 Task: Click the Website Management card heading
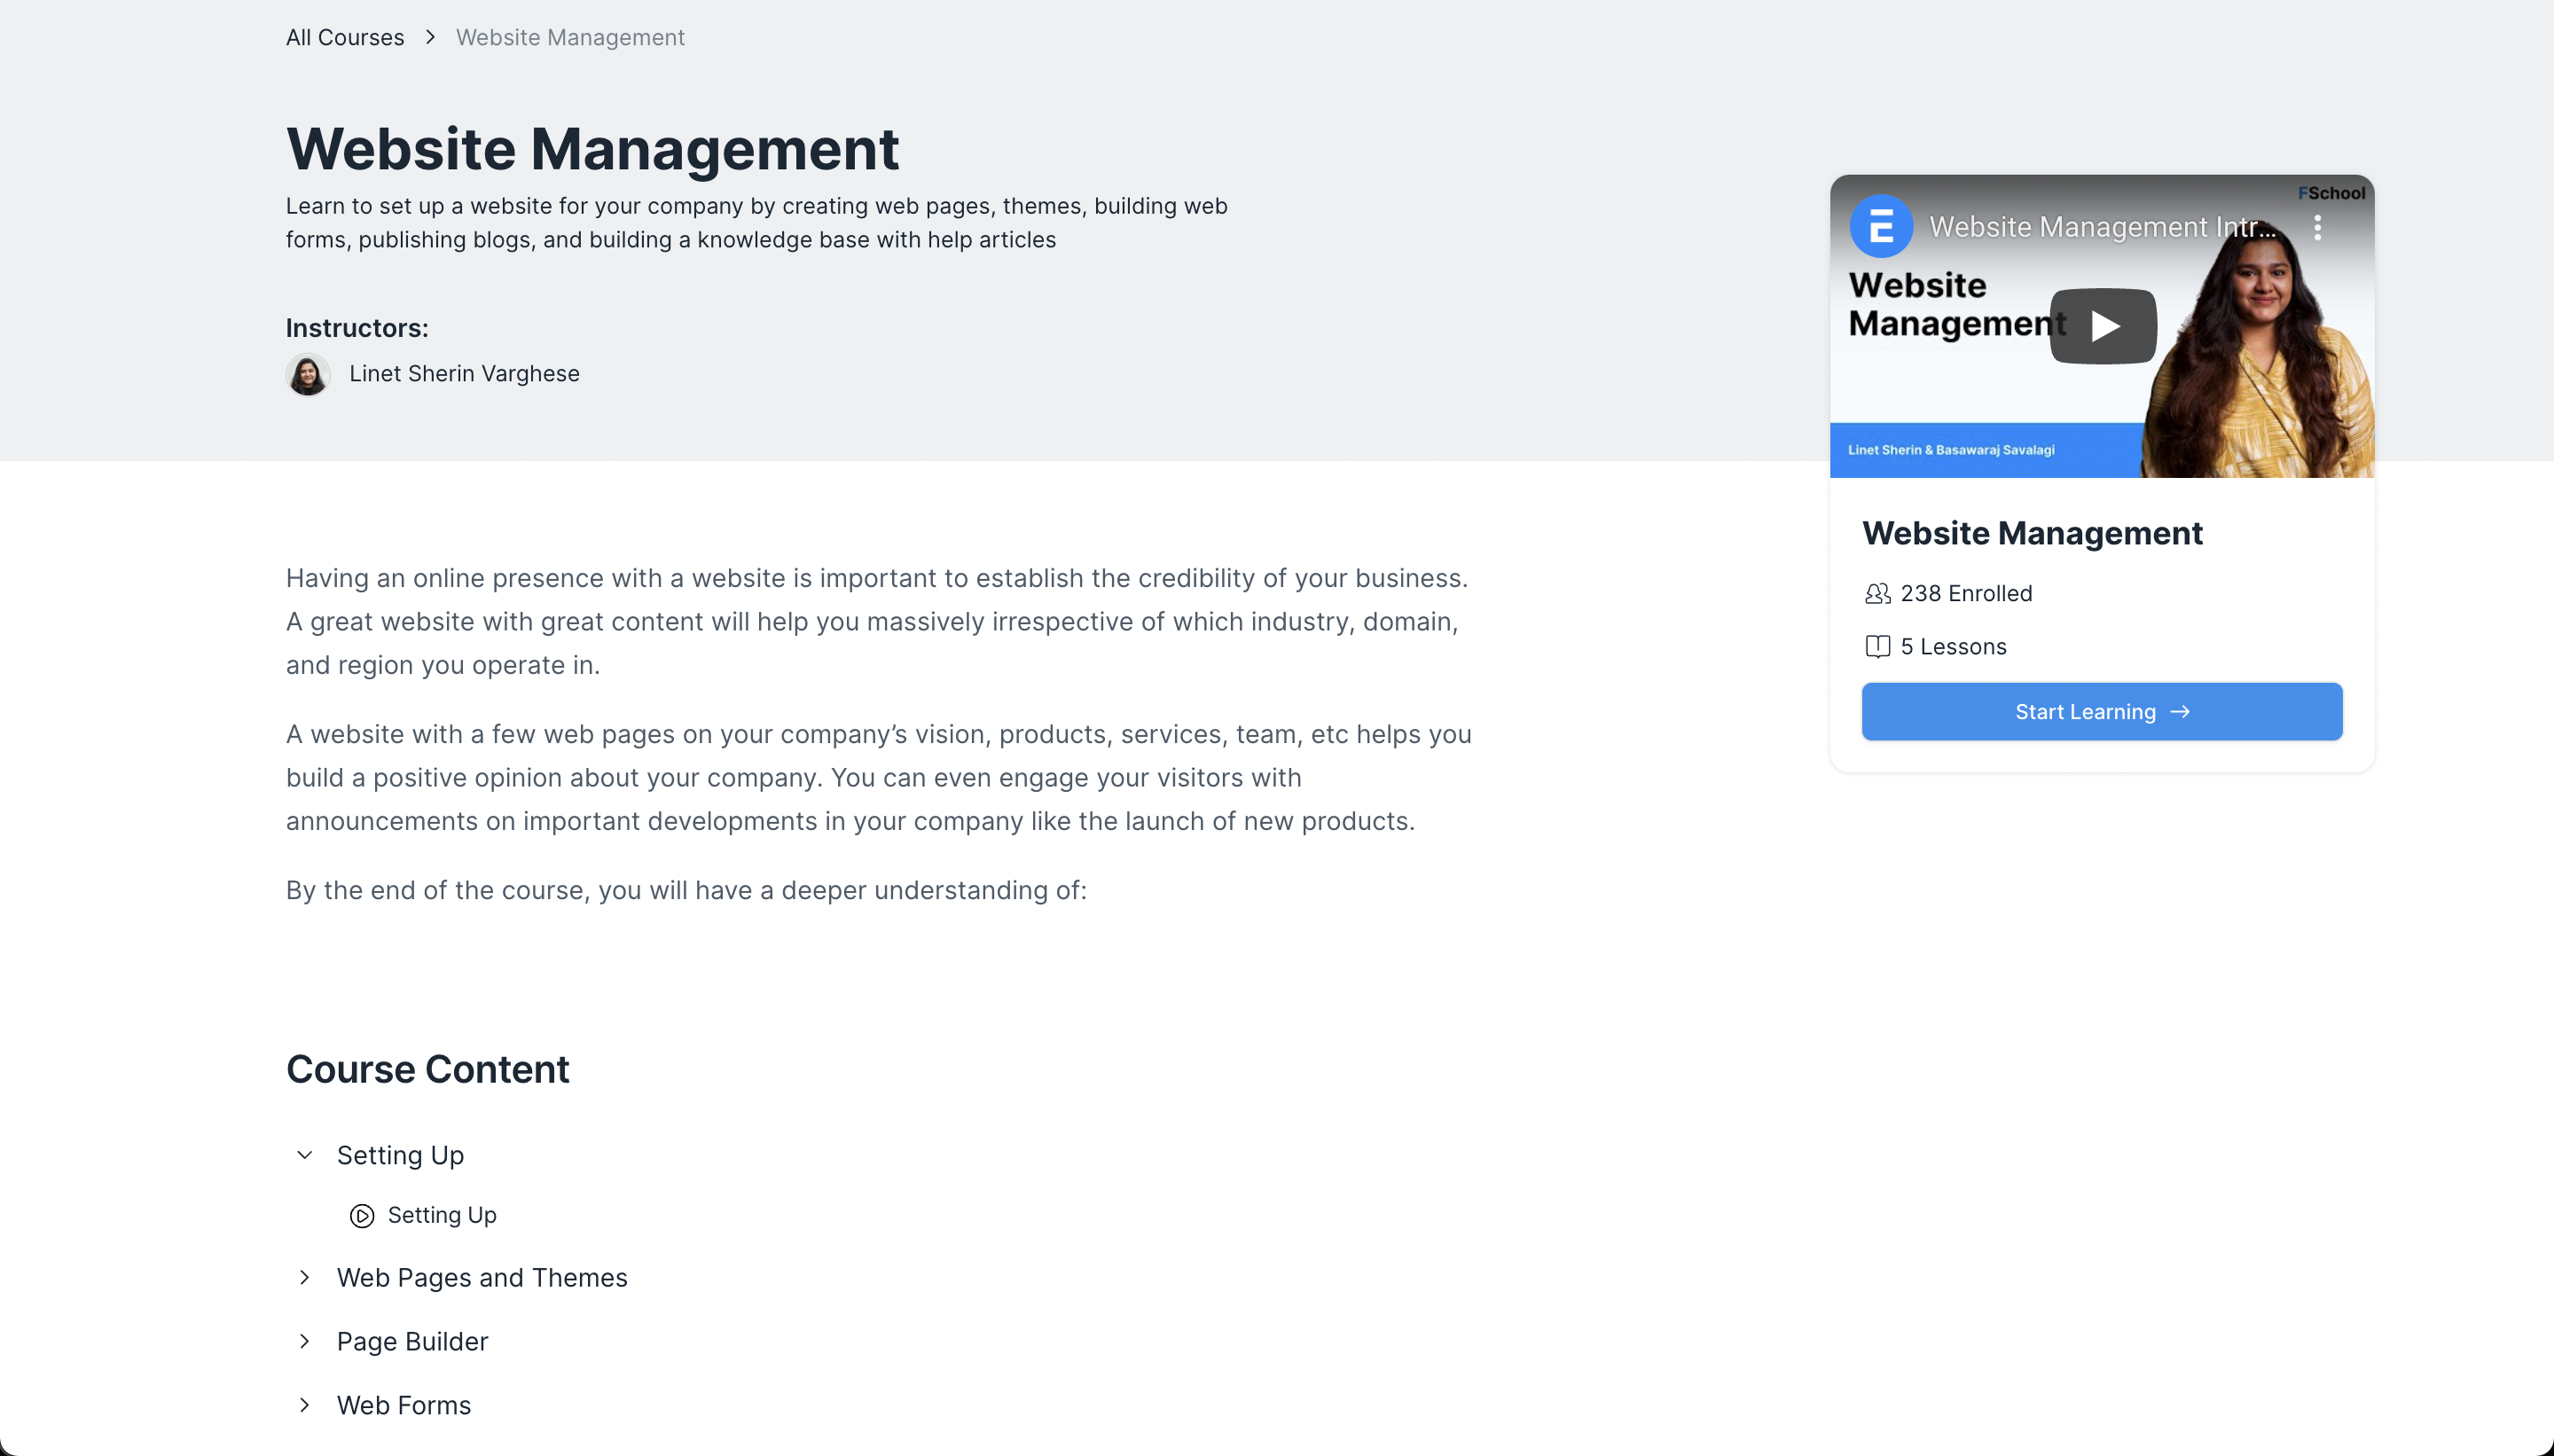[x=2031, y=533]
